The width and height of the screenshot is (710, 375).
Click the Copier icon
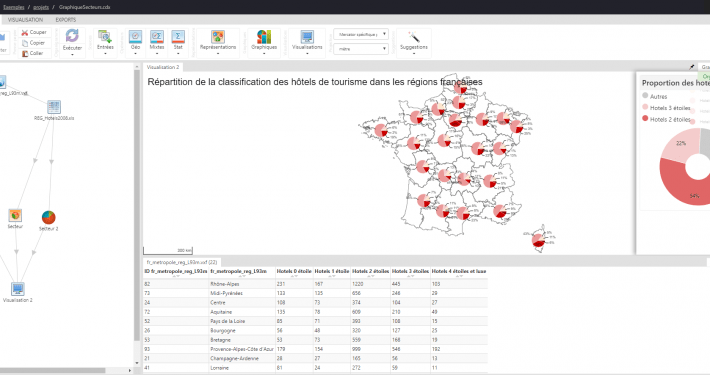click(25, 43)
